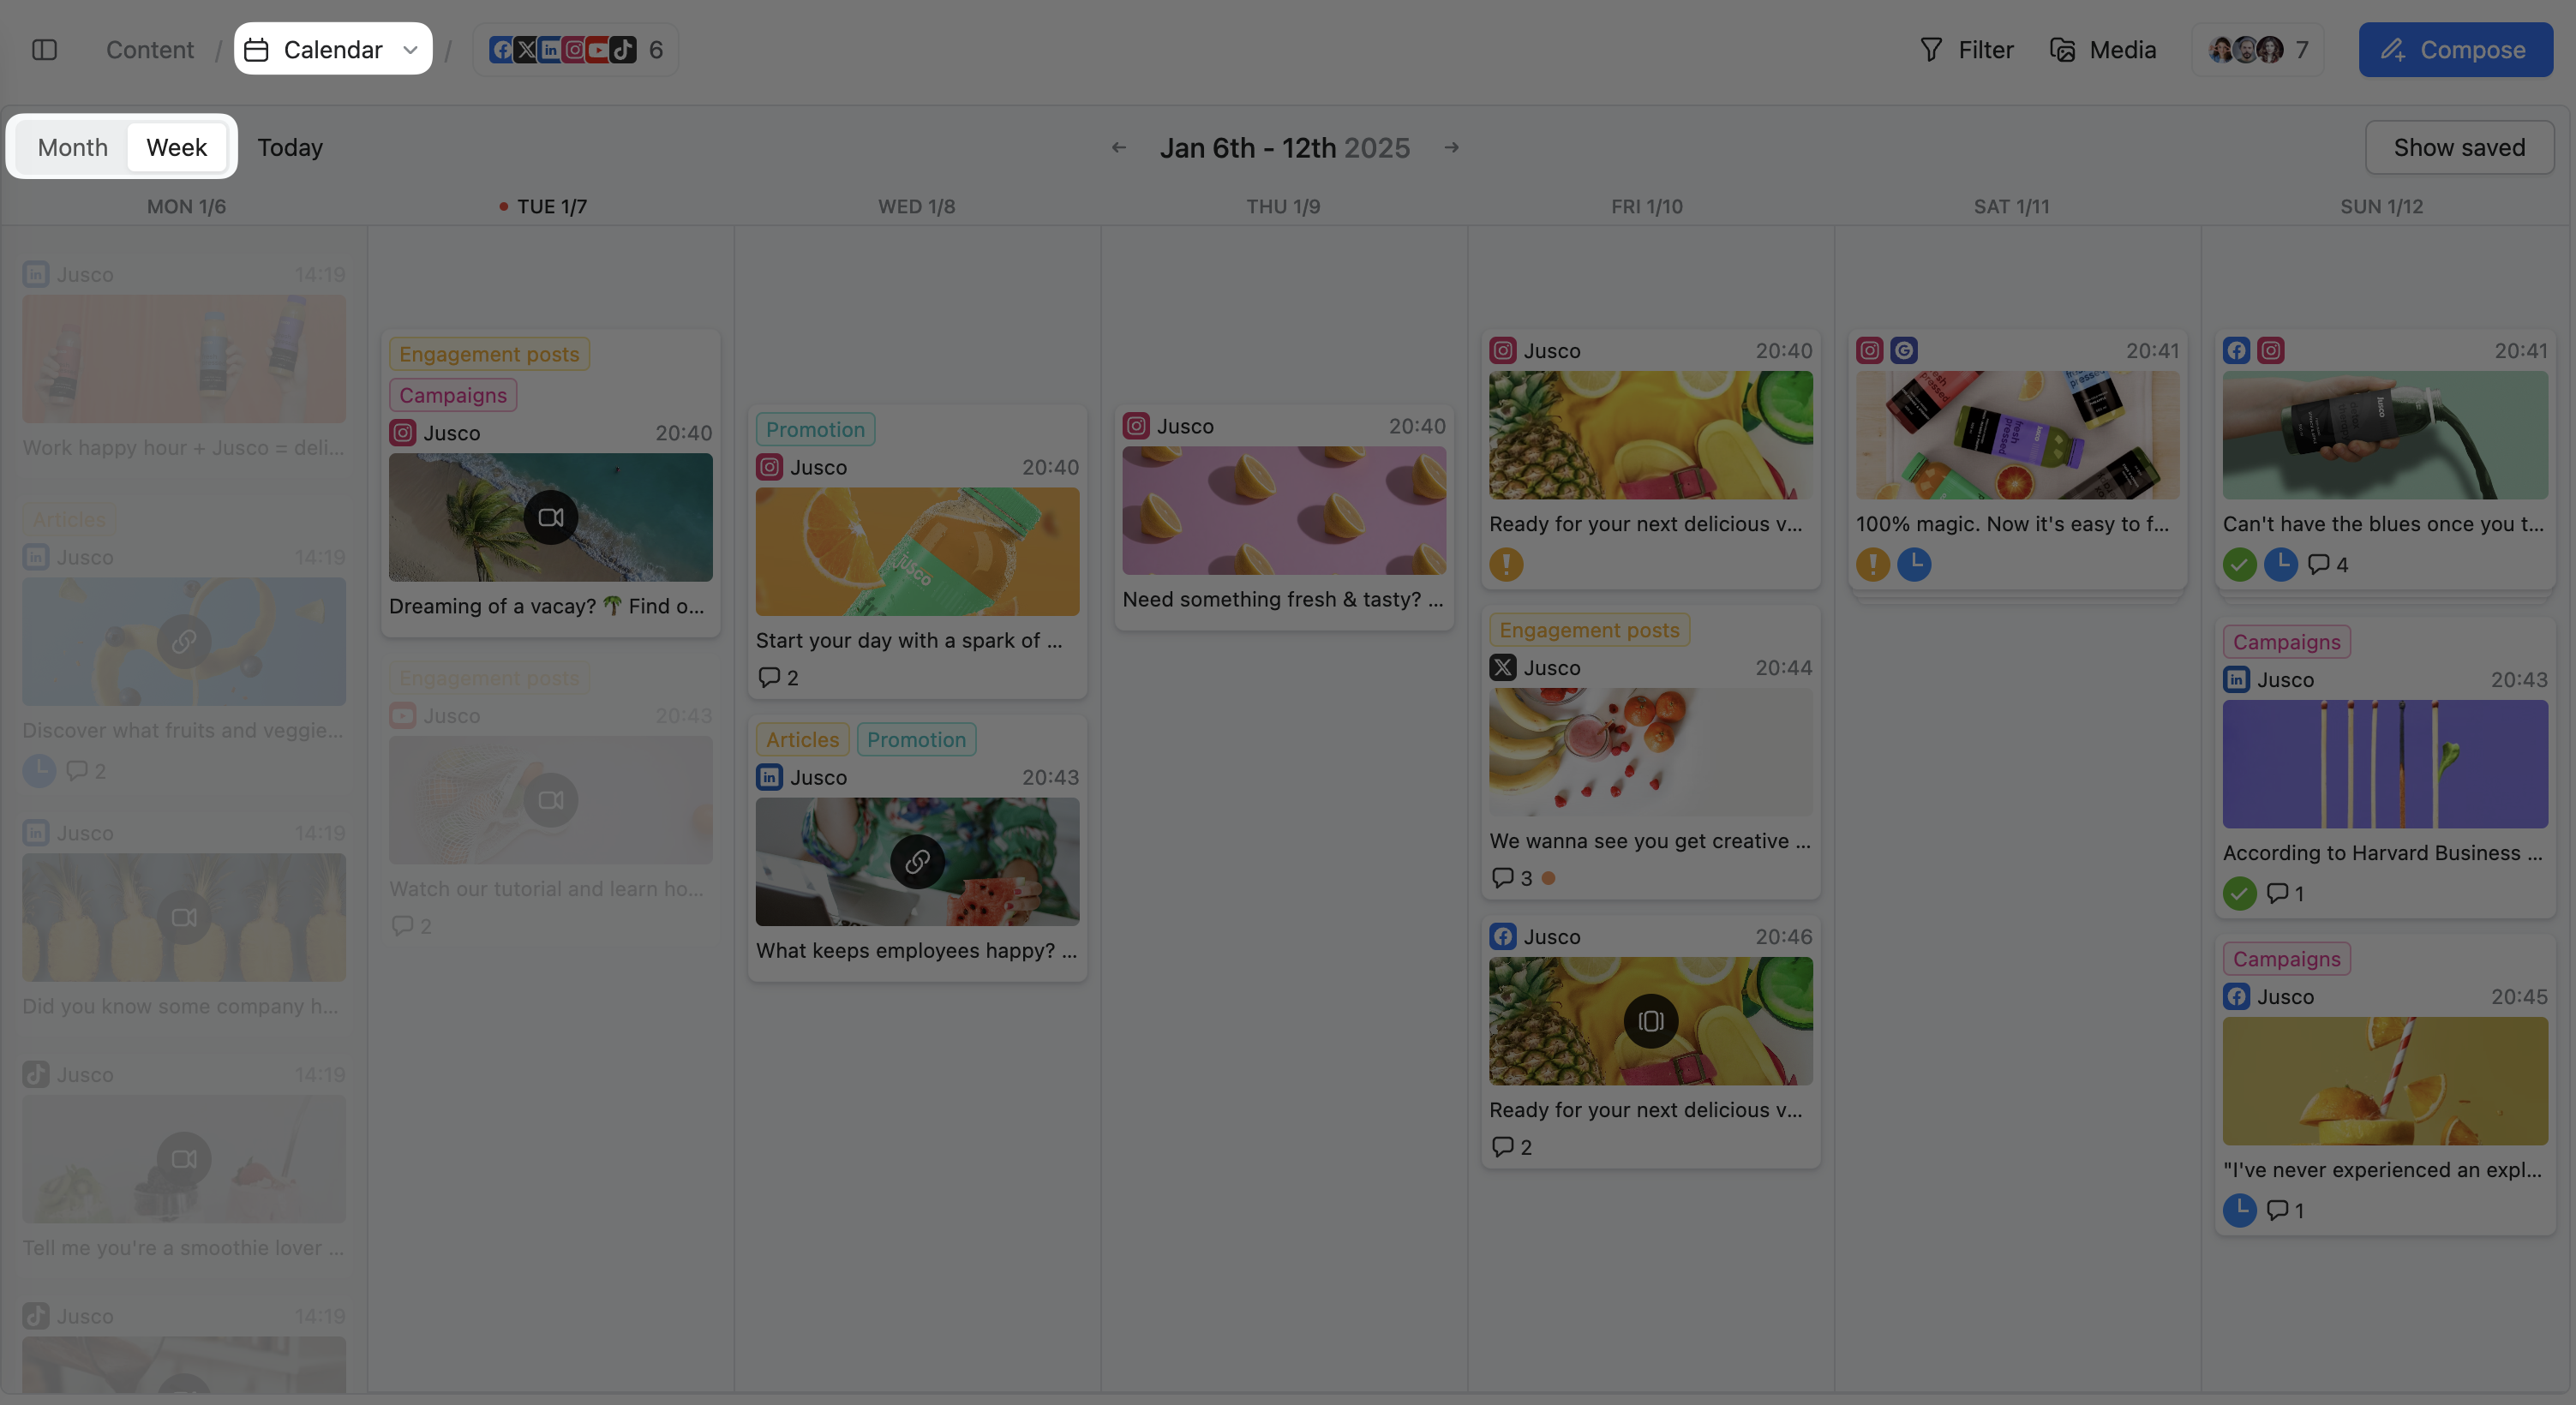The image size is (2576, 1405).
Task: Switch calendar to Month view
Action: coord(72,147)
